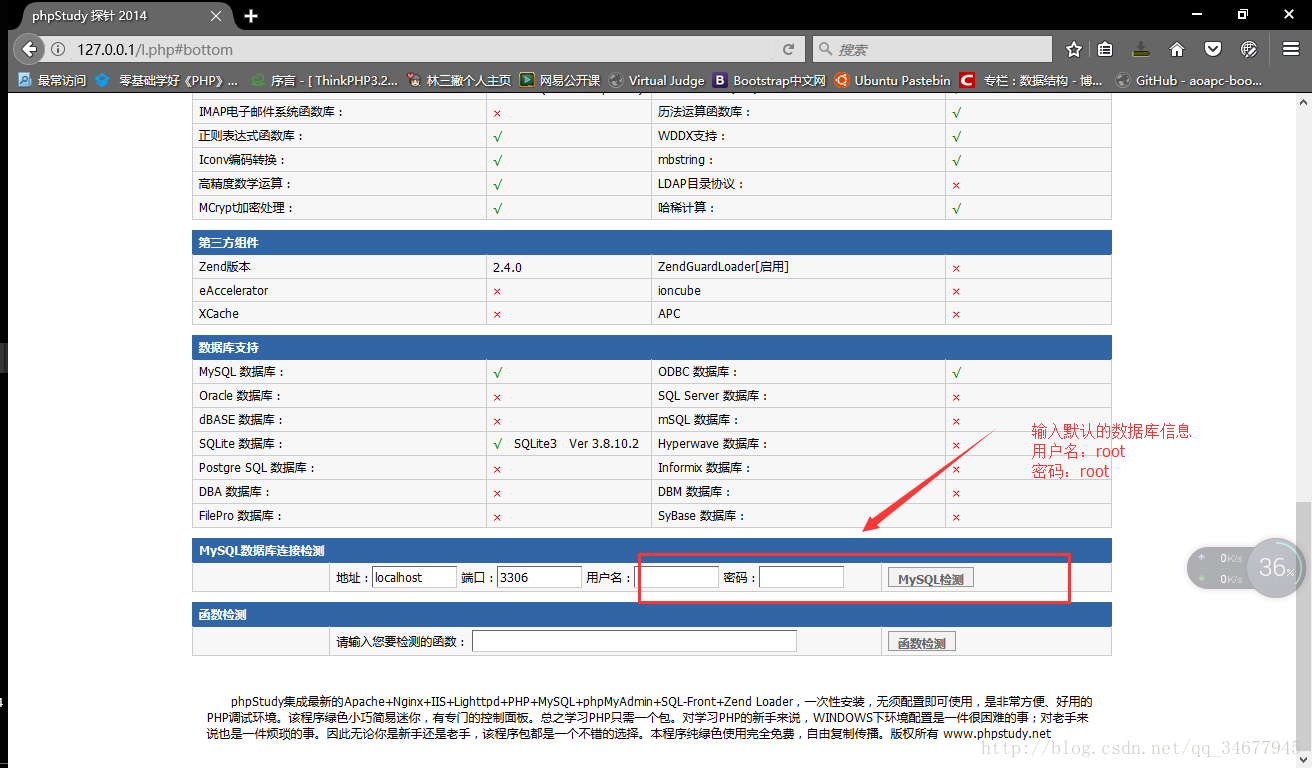Click the MySQL 数据库 row label
The image size is (1312, 768).
tap(242, 372)
